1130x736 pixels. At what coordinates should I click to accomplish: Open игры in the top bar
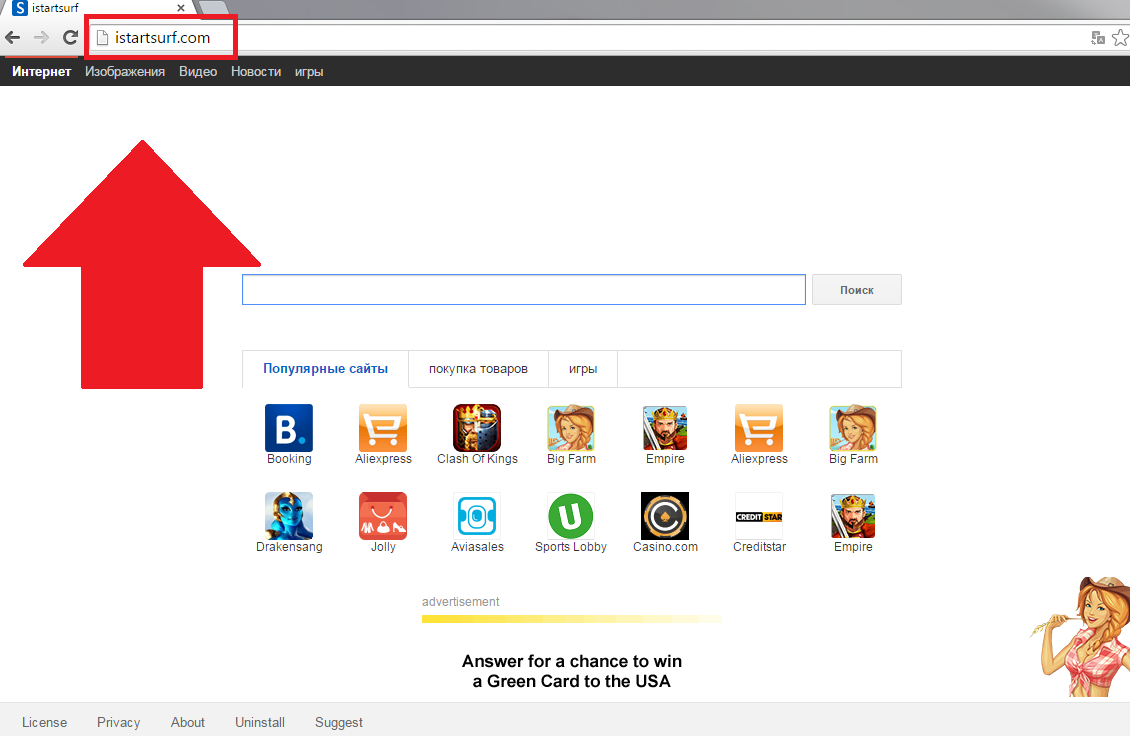pyautogui.click(x=308, y=71)
